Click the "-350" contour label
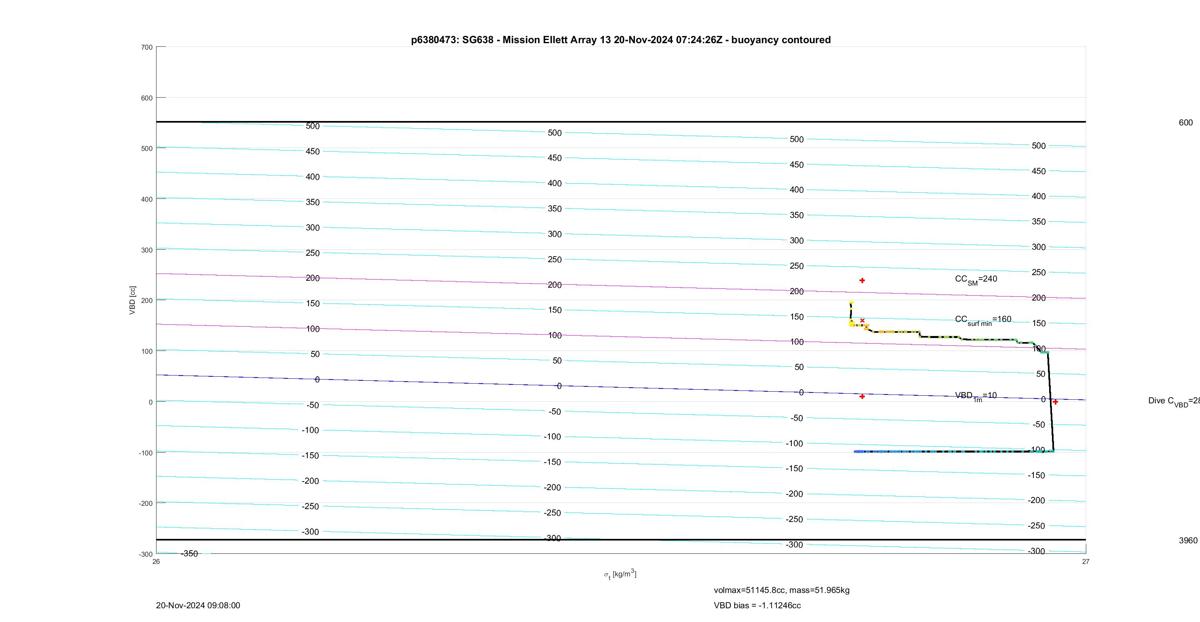The image size is (1200, 622). tap(189, 553)
